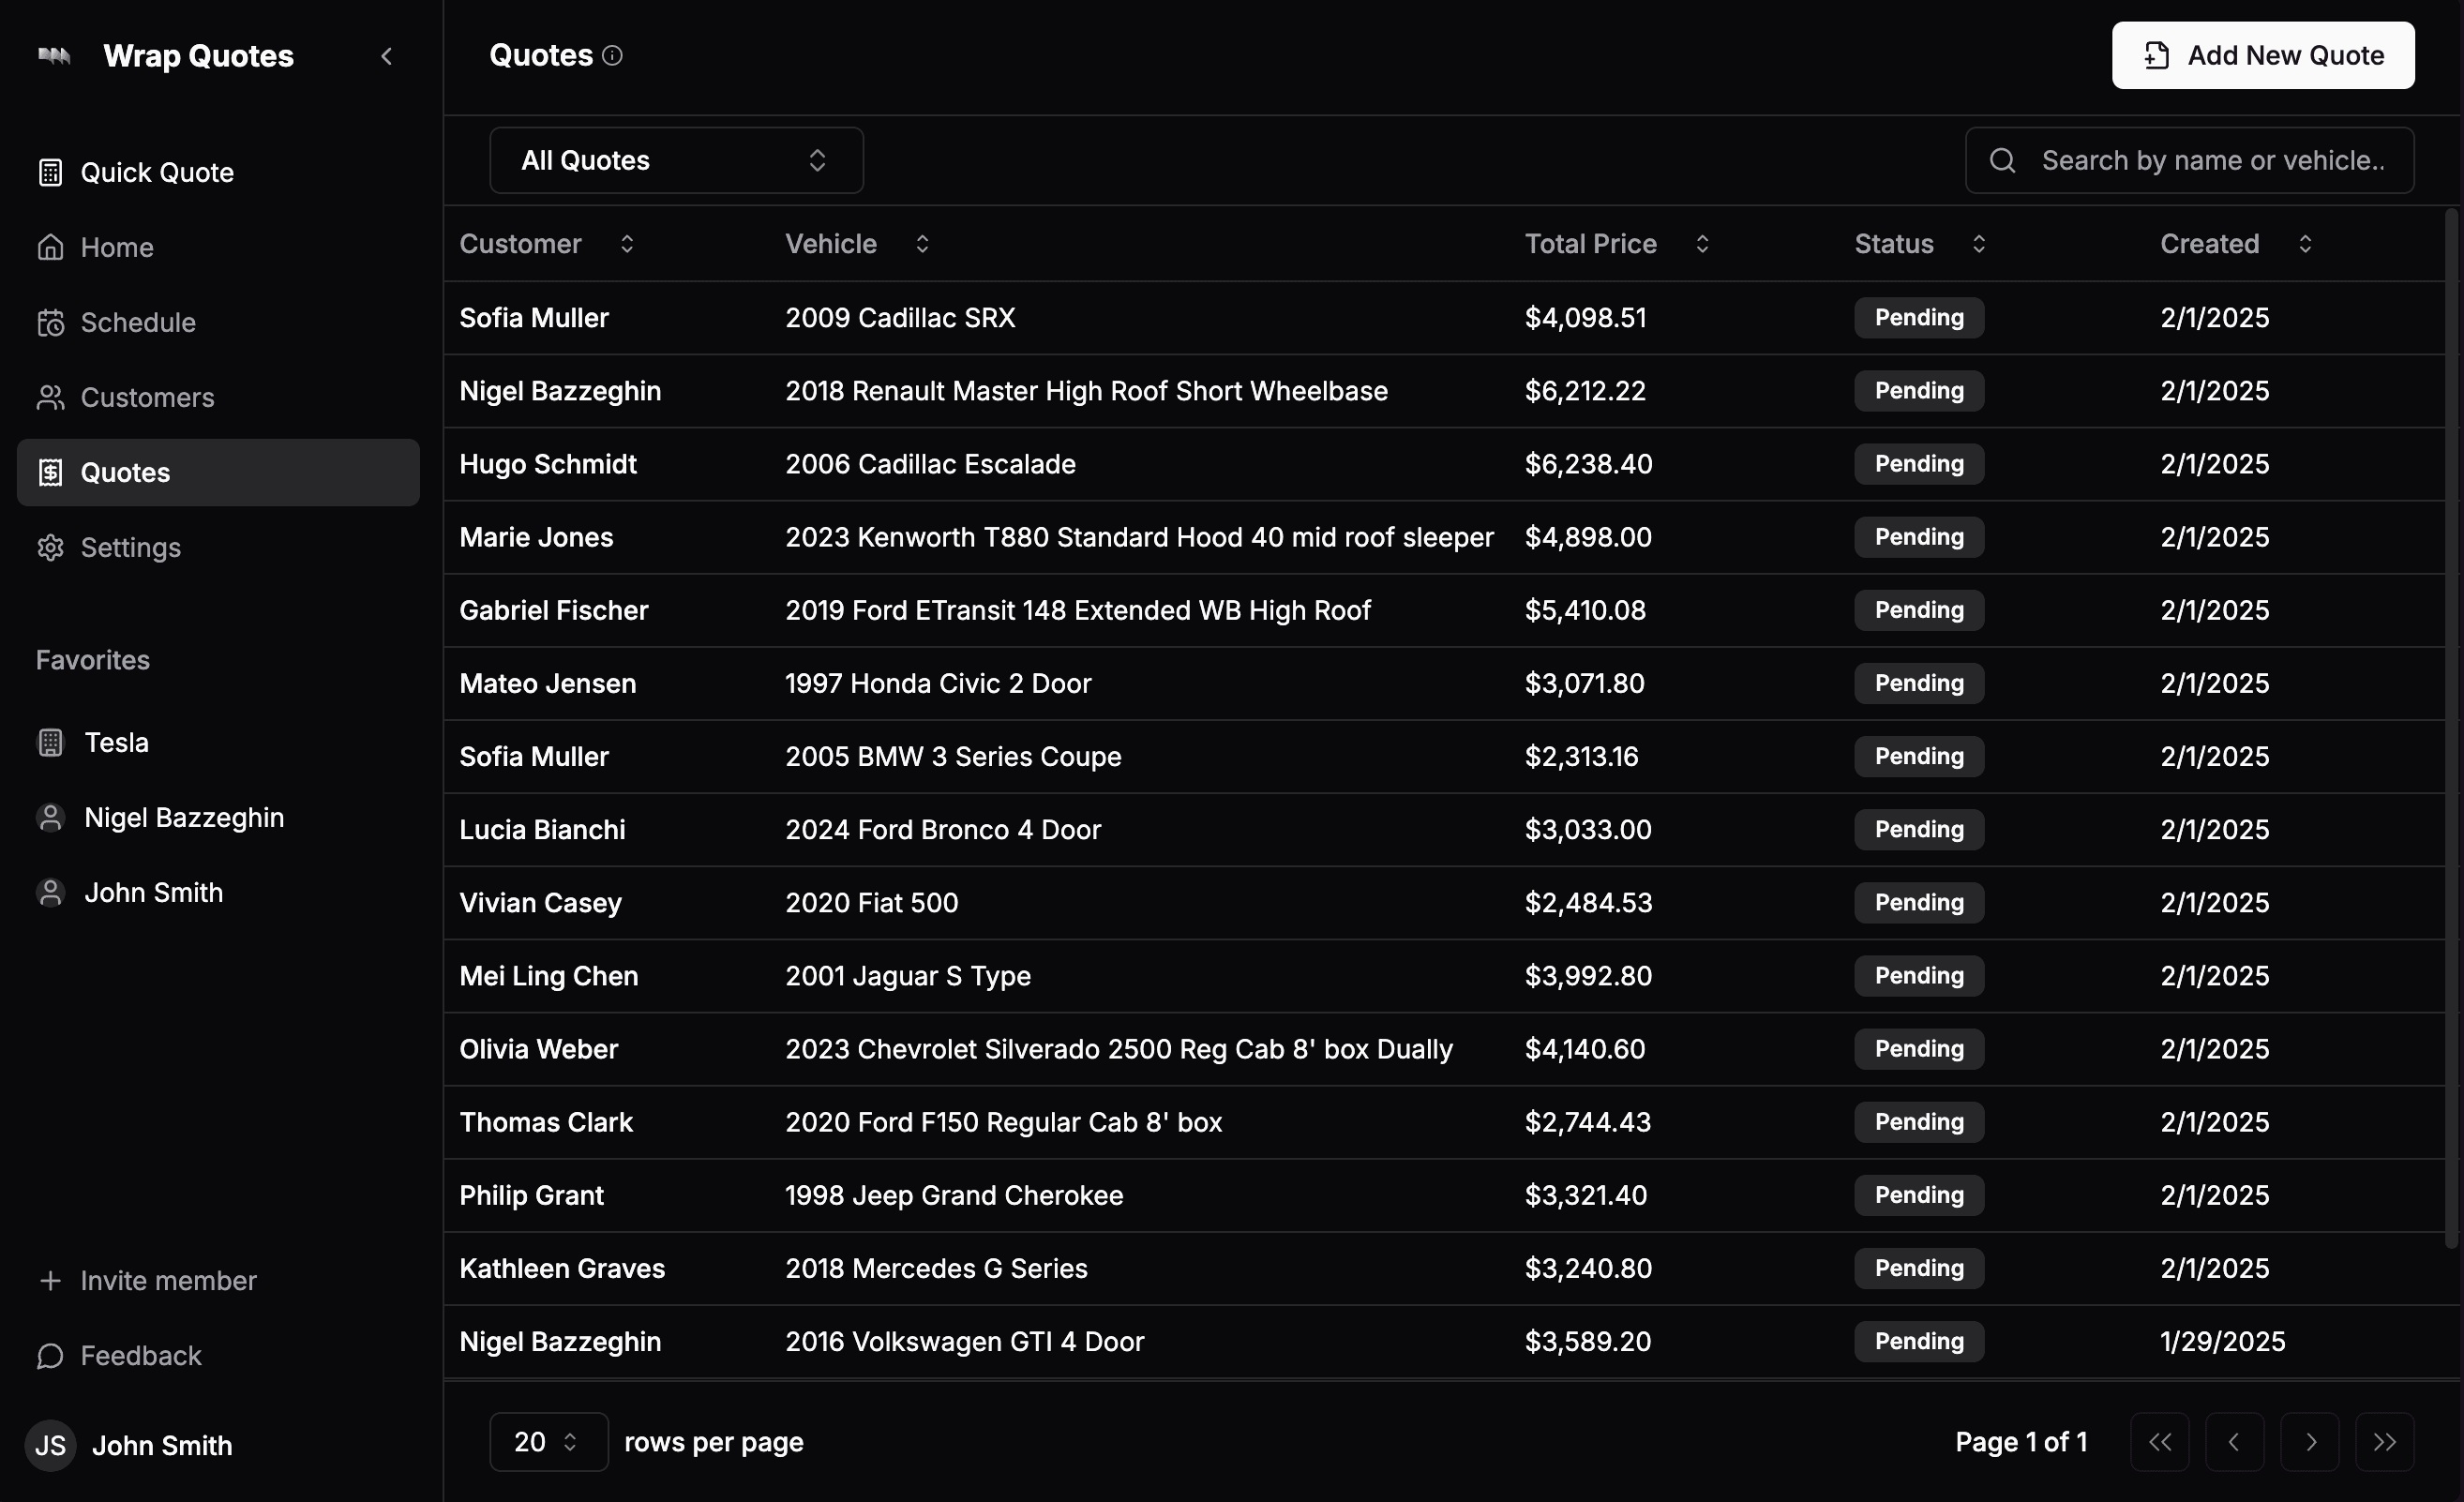Go to the first page
This screenshot has height=1502, width=2464.
click(x=2160, y=1441)
